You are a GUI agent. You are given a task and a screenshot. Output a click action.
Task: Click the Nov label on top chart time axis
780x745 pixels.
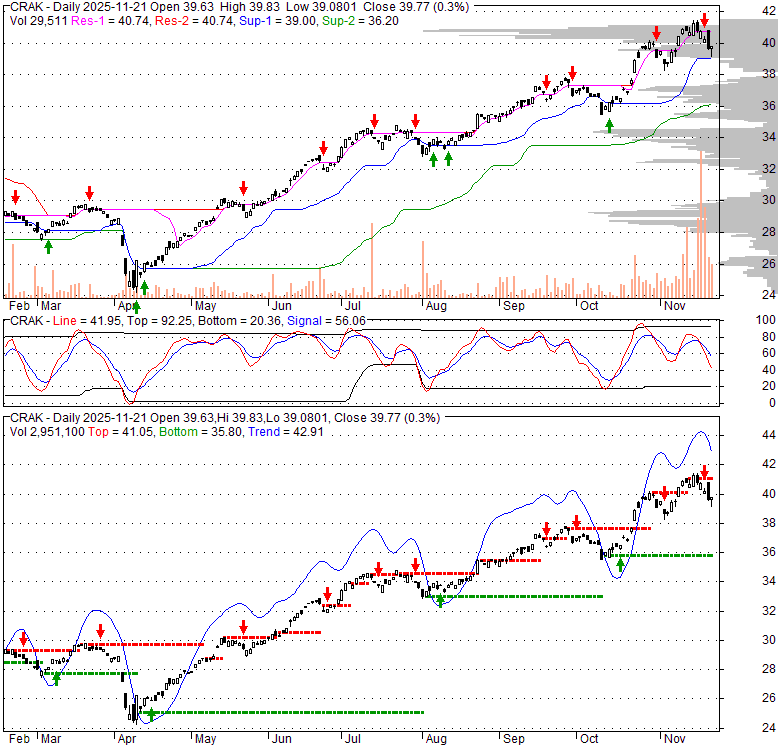coord(675,306)
